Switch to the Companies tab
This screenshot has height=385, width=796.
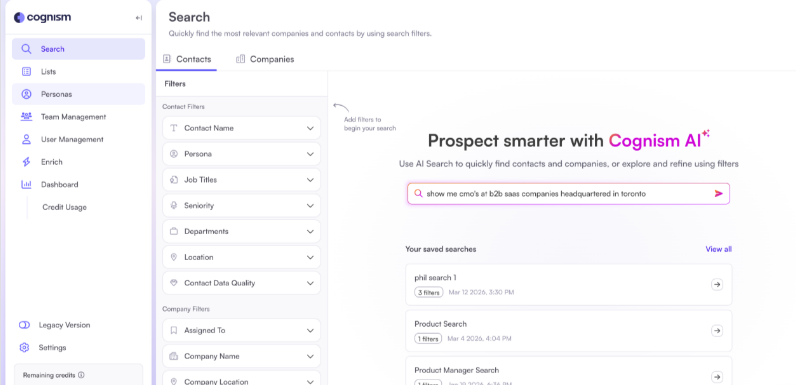point(265,59)
